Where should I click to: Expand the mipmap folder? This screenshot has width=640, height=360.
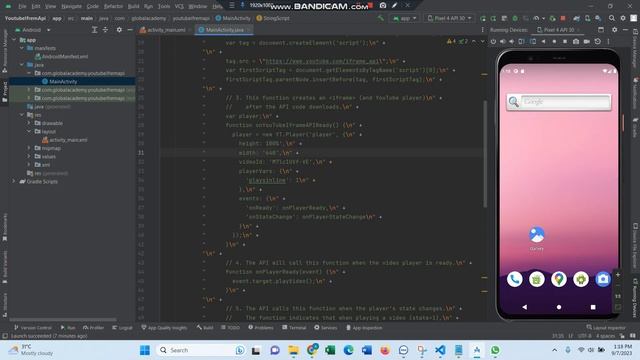(x=29, y=148)
